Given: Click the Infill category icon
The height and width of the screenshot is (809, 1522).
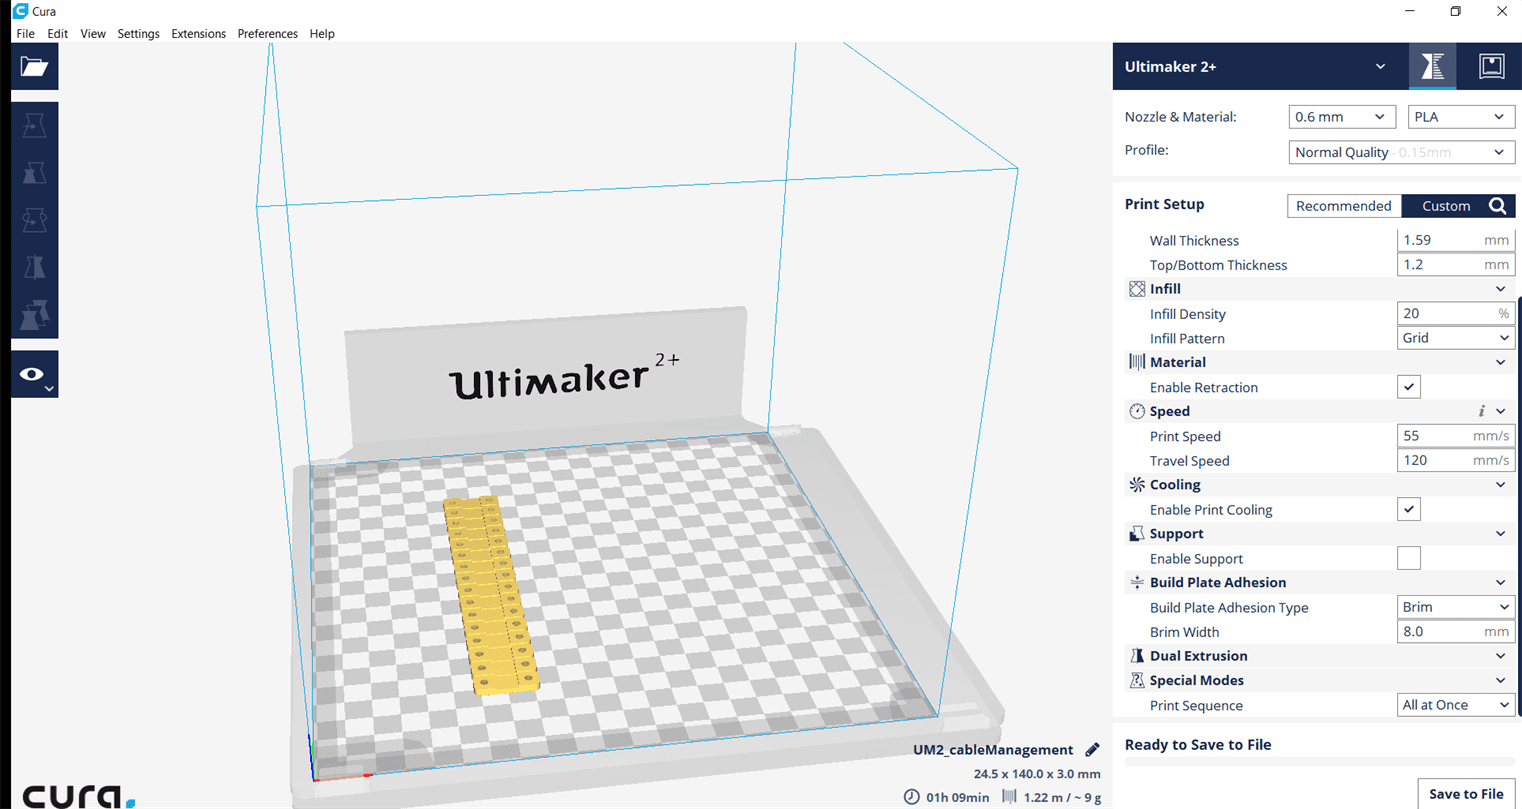Looking at the screenshot, I should pyautogui.click(x=1137, y=289).
